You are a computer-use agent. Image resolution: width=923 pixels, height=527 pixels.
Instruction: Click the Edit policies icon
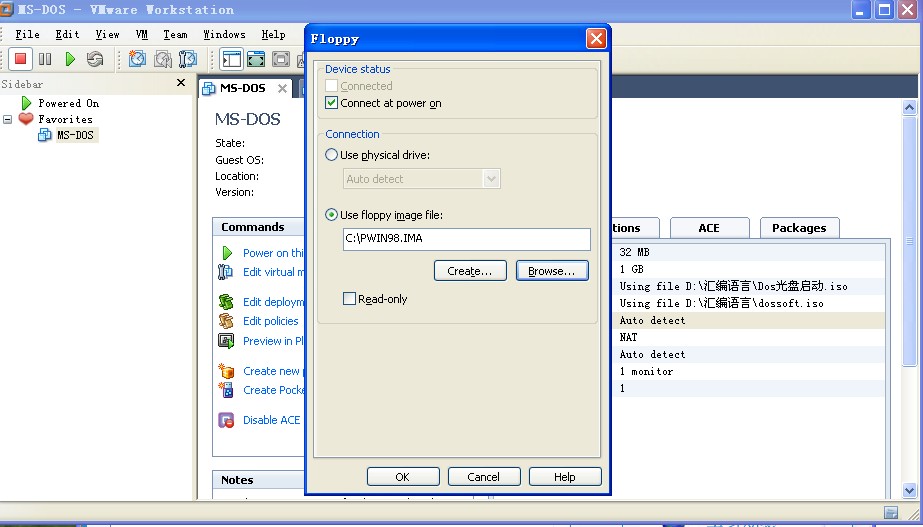(226, 320)
